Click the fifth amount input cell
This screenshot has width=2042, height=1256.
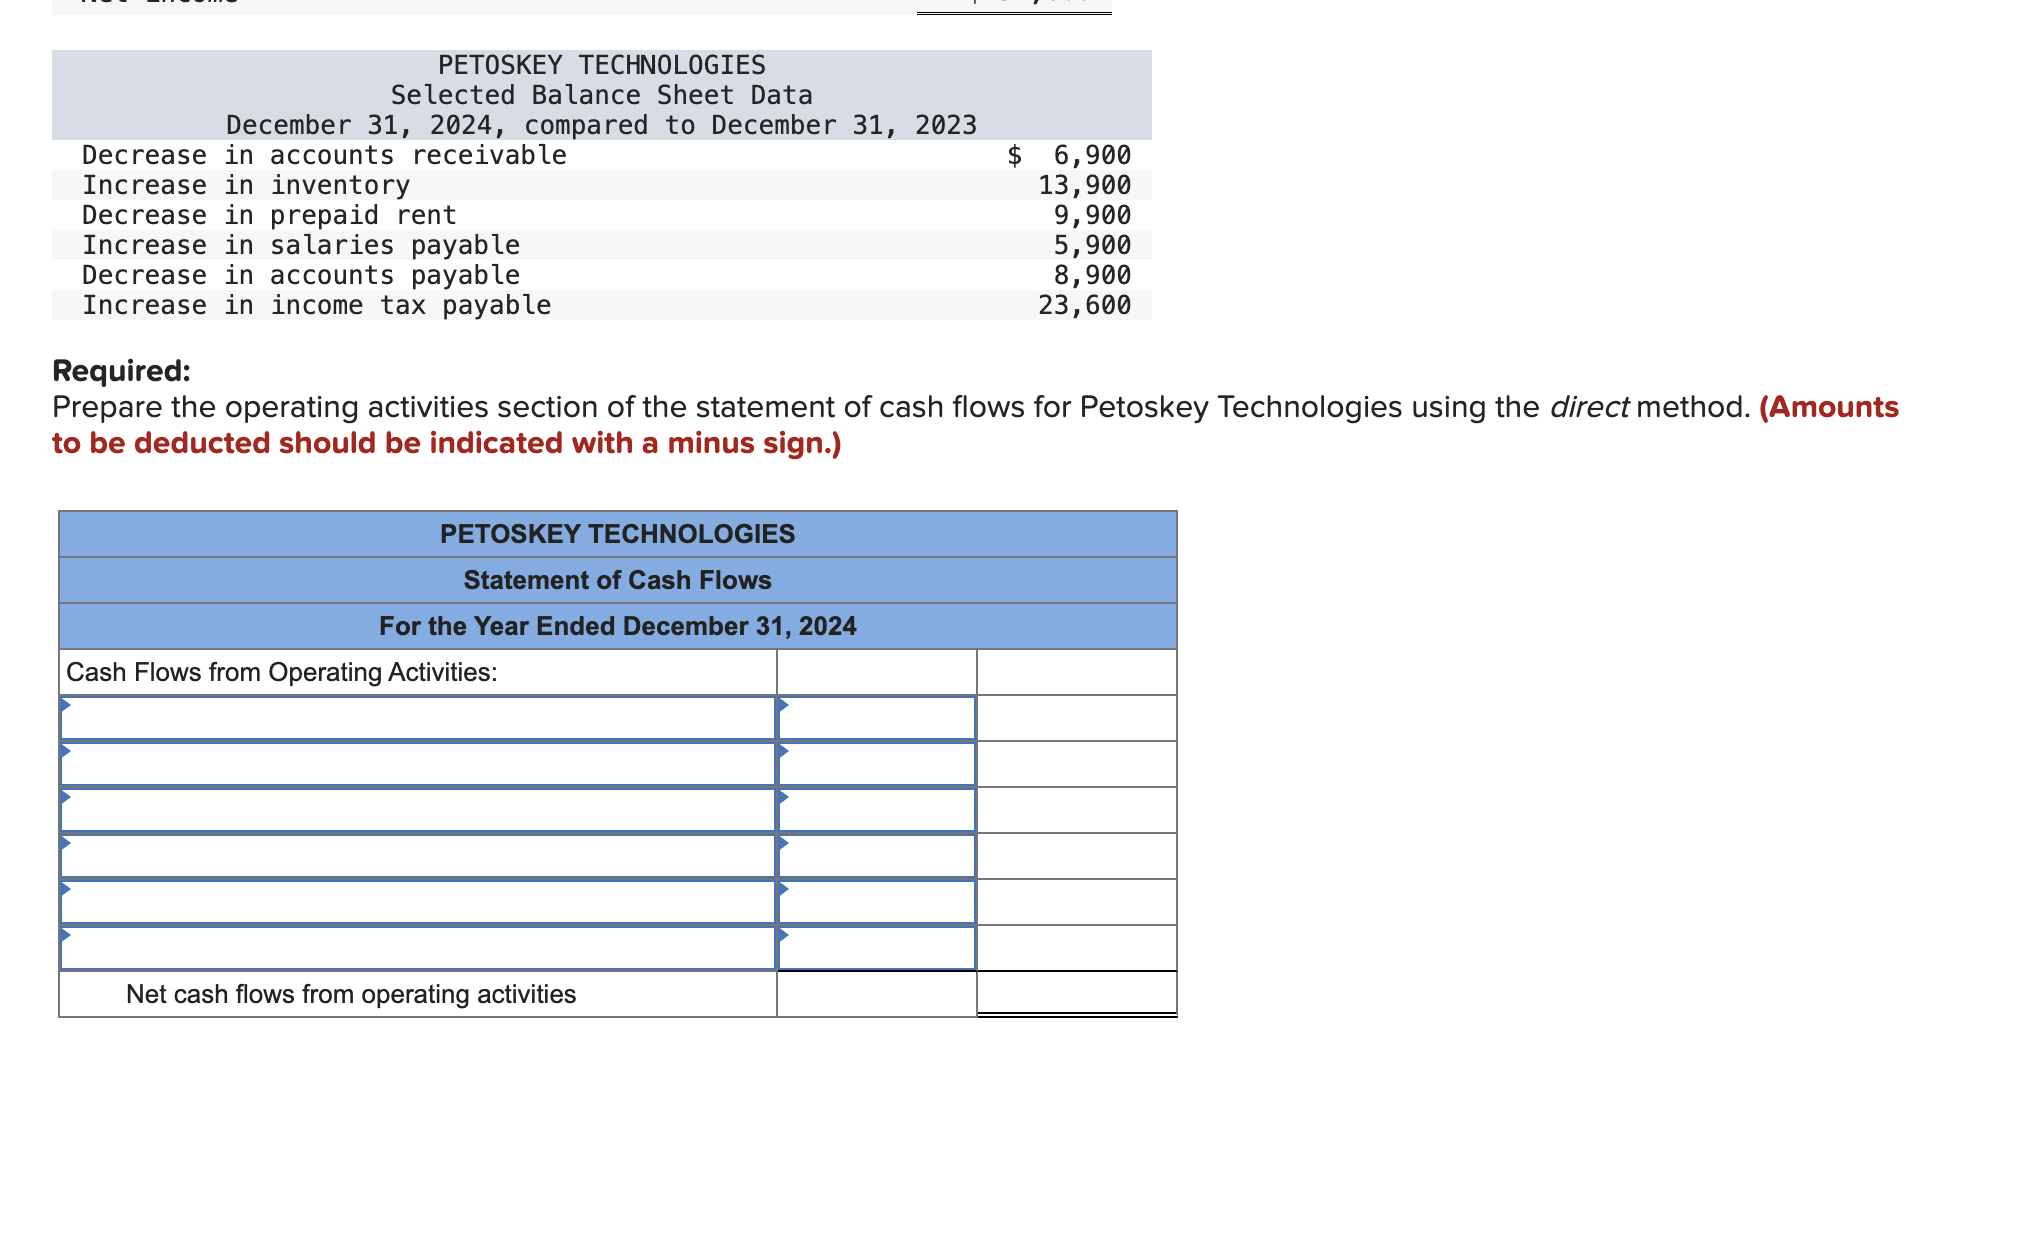876,902
